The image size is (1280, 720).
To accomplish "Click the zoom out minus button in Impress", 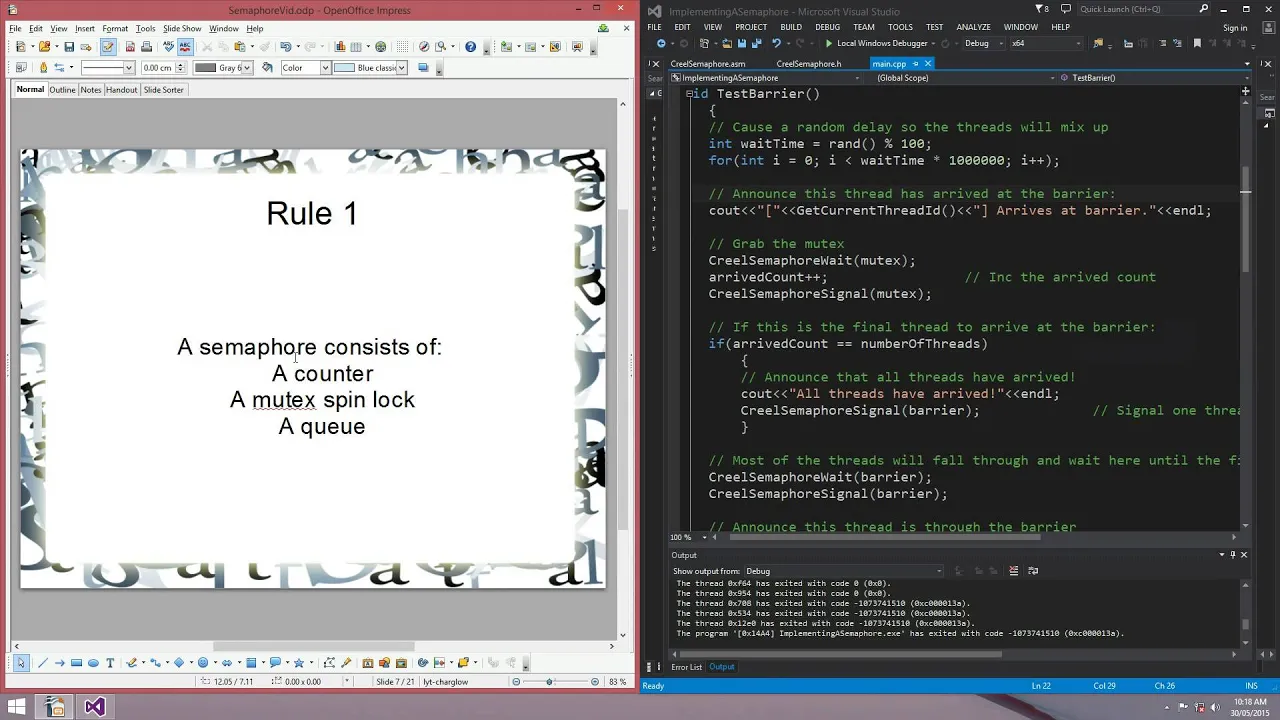I will tap(516, 682).
